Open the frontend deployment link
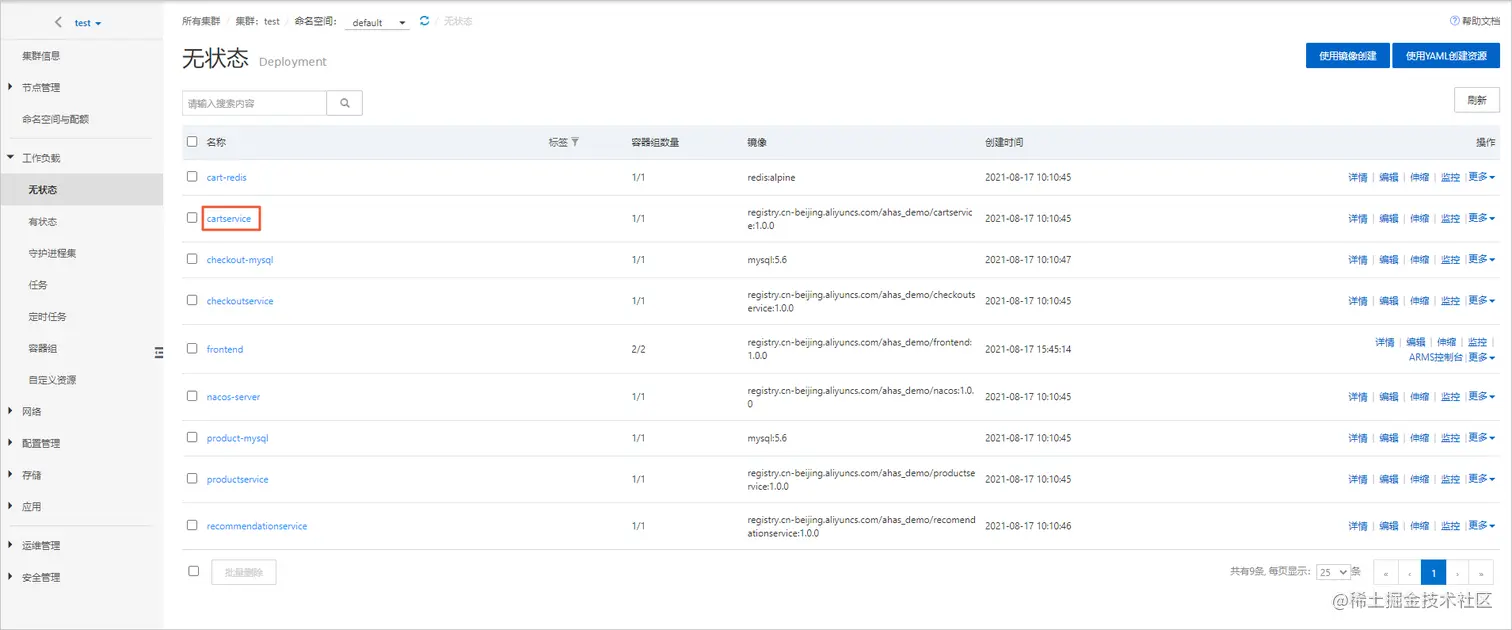The height and width of the screenshot is (630, 1512). (x=225, y=349)
